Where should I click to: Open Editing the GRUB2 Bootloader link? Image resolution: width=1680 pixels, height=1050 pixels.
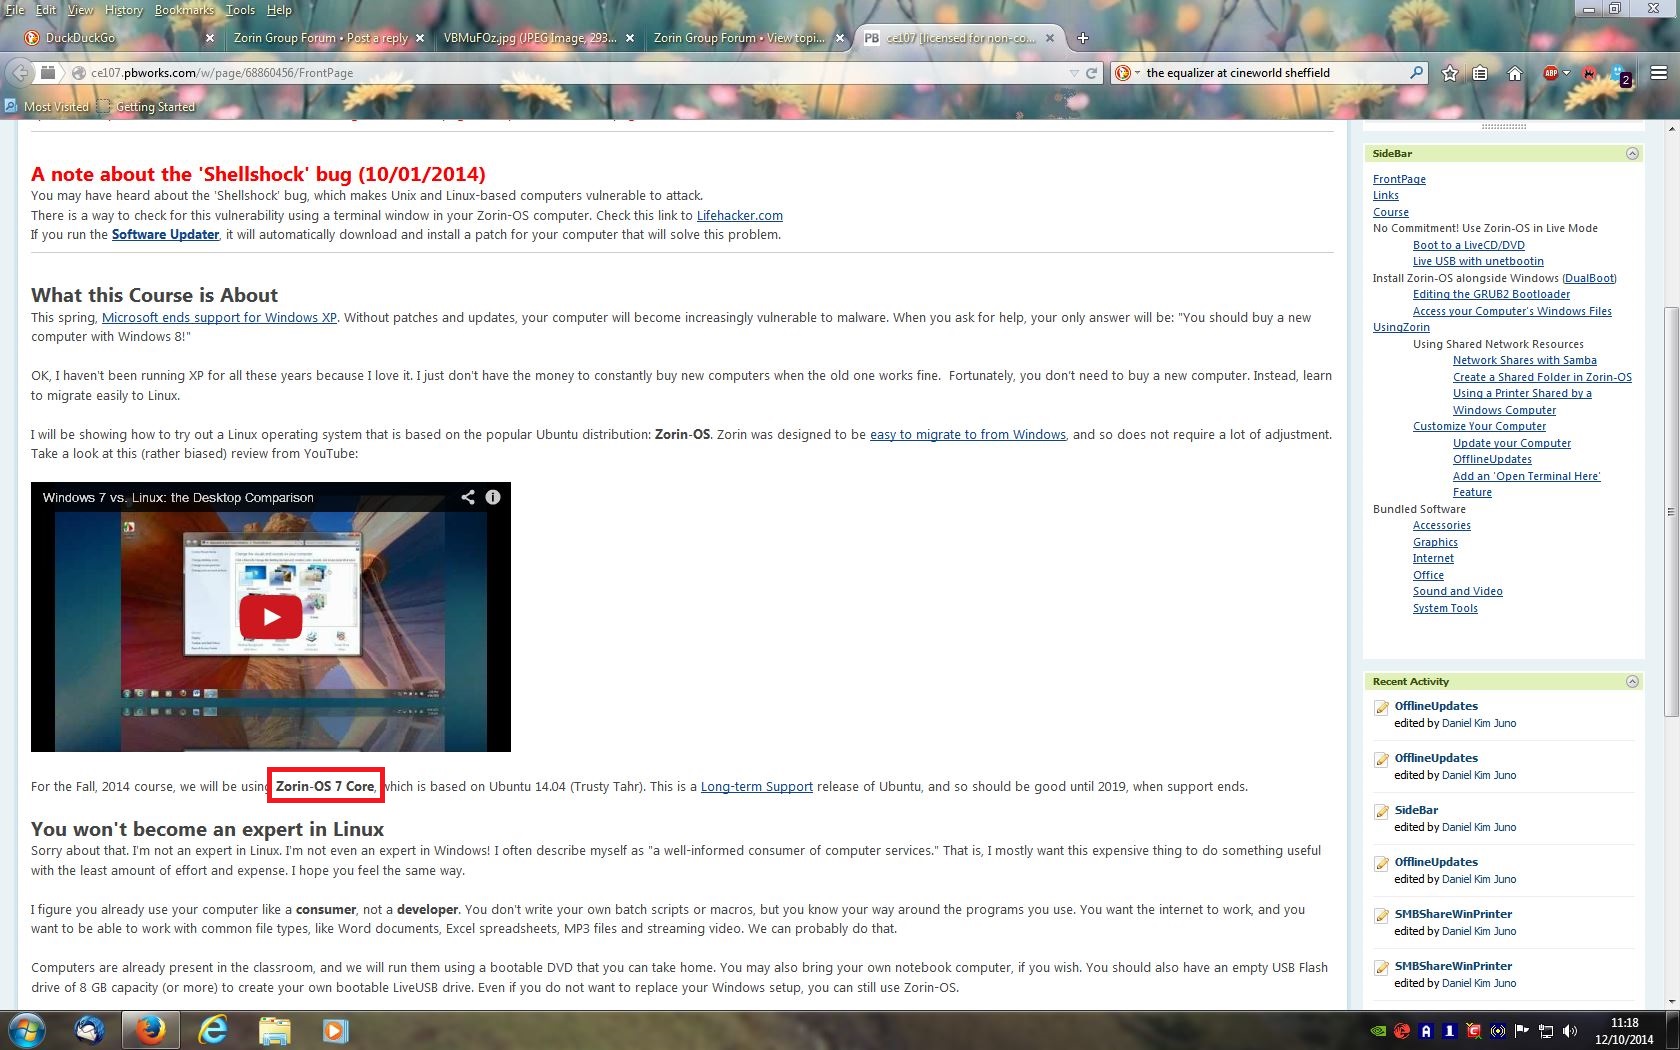click(x=1491, y=295)
